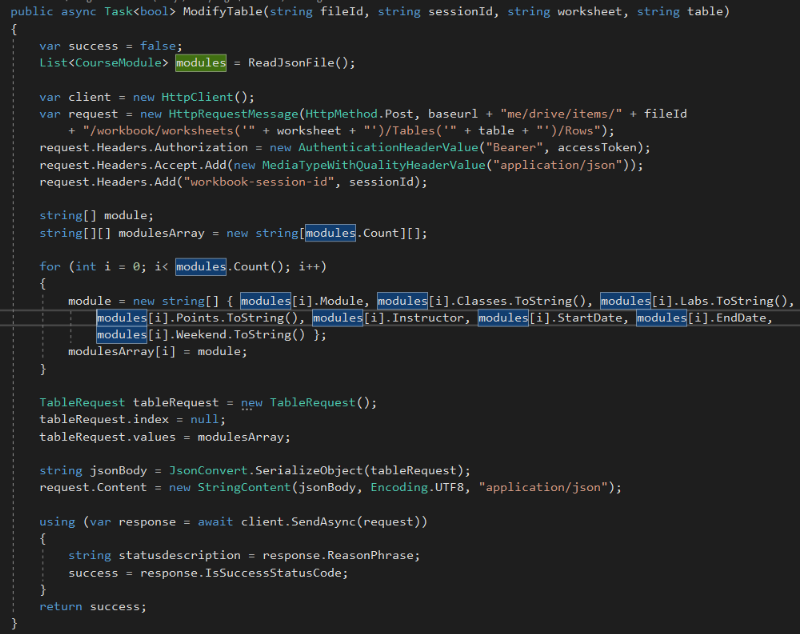800x634 pixels.
Task: Click the "workbook-session-id" string literal
Action: (x=258, y=182)
